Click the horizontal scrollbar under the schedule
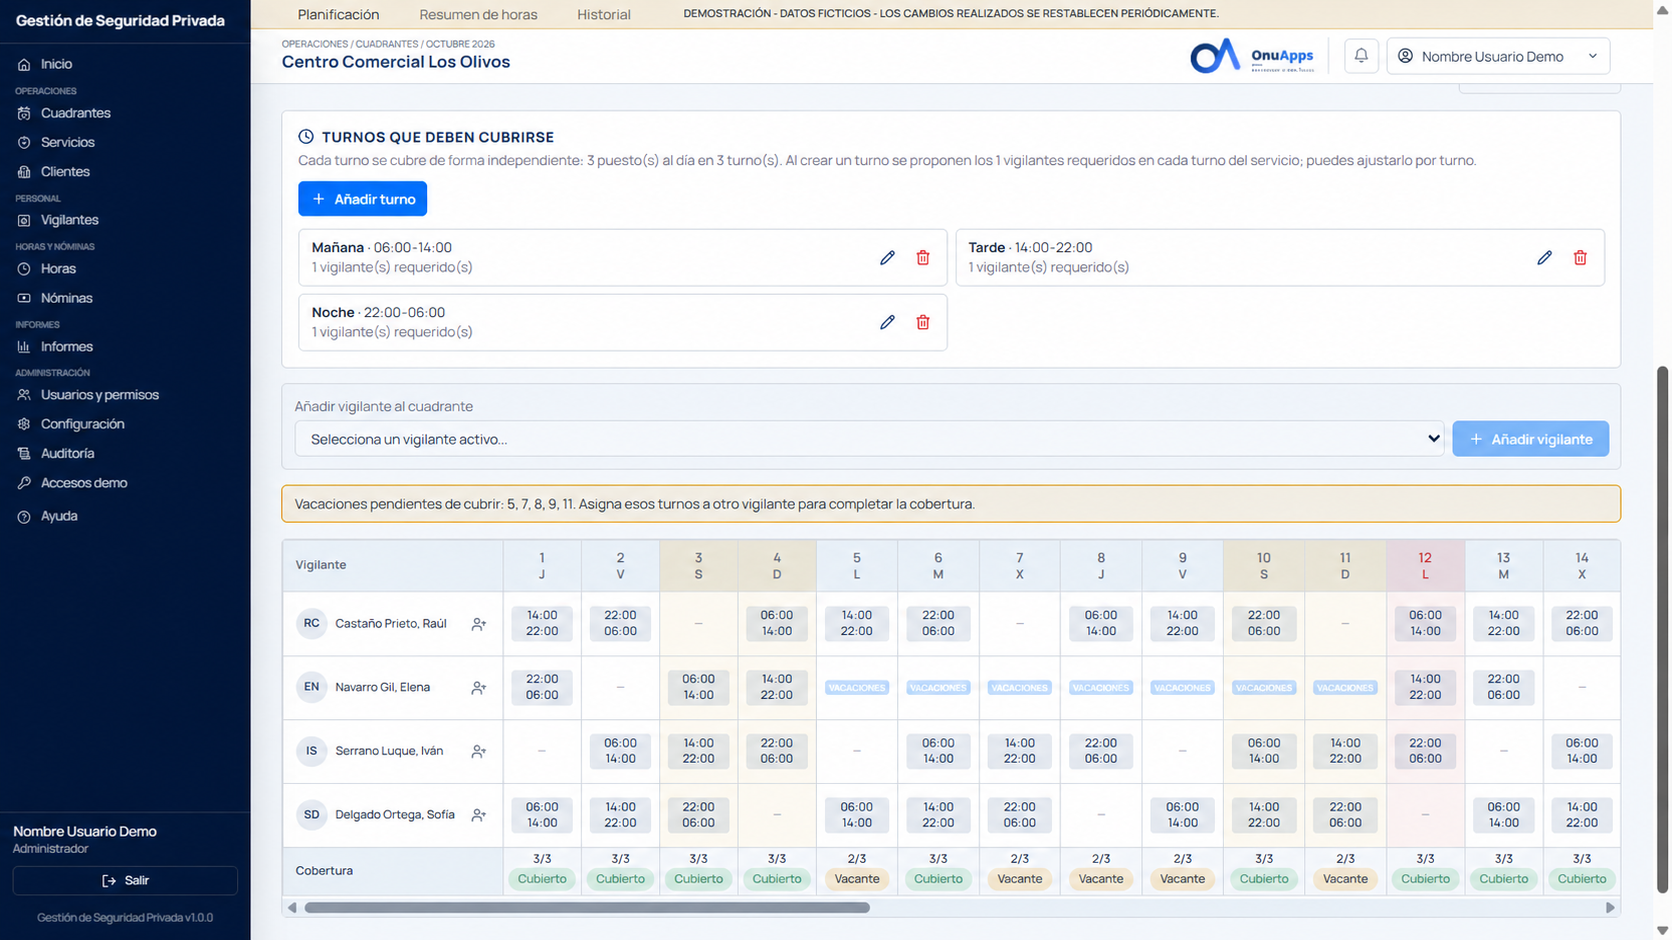 (x=587, y=908)
